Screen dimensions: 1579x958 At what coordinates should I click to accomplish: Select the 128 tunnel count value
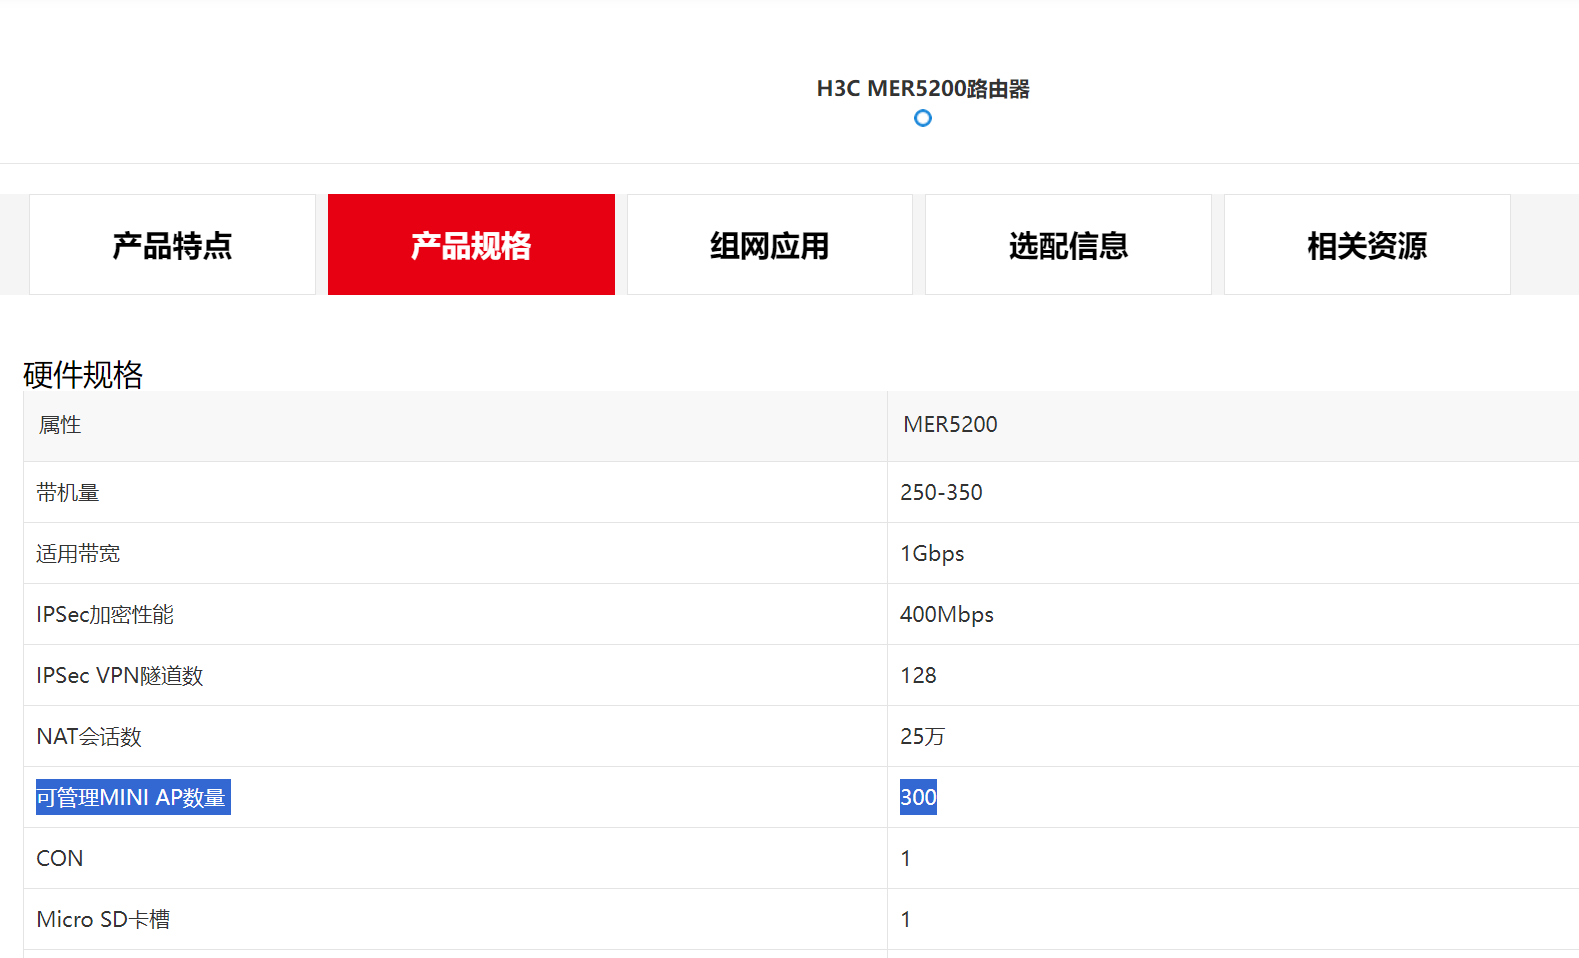pos(918,676)
